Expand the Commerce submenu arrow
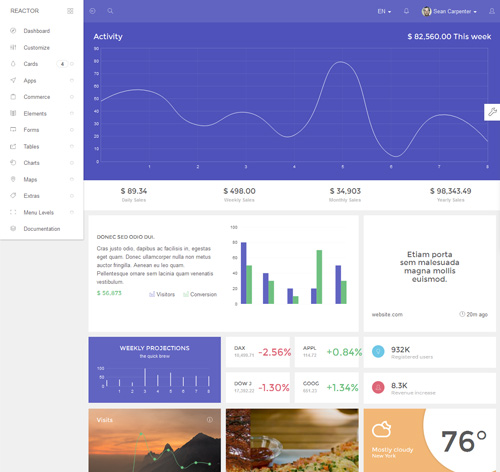Screen dimensions: 500x472 72,97
